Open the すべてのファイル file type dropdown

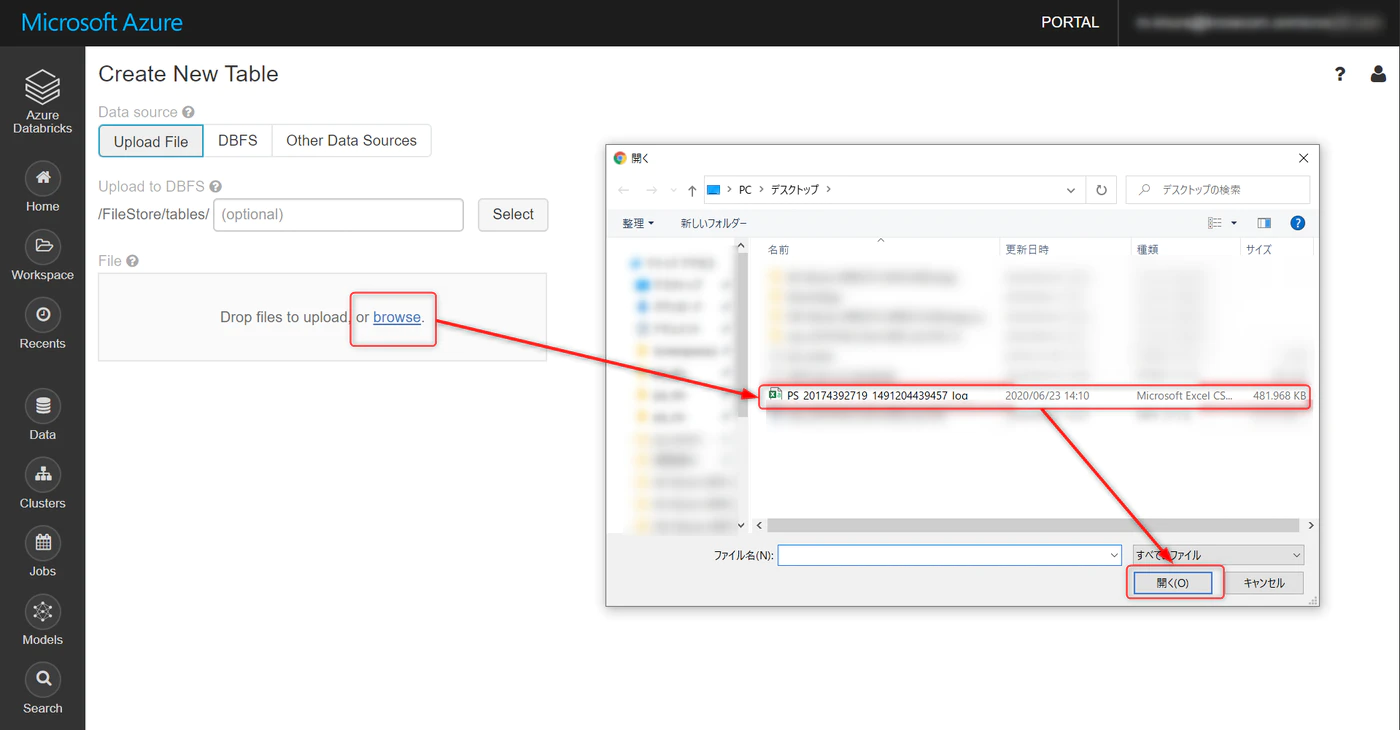coord(1218,555)
